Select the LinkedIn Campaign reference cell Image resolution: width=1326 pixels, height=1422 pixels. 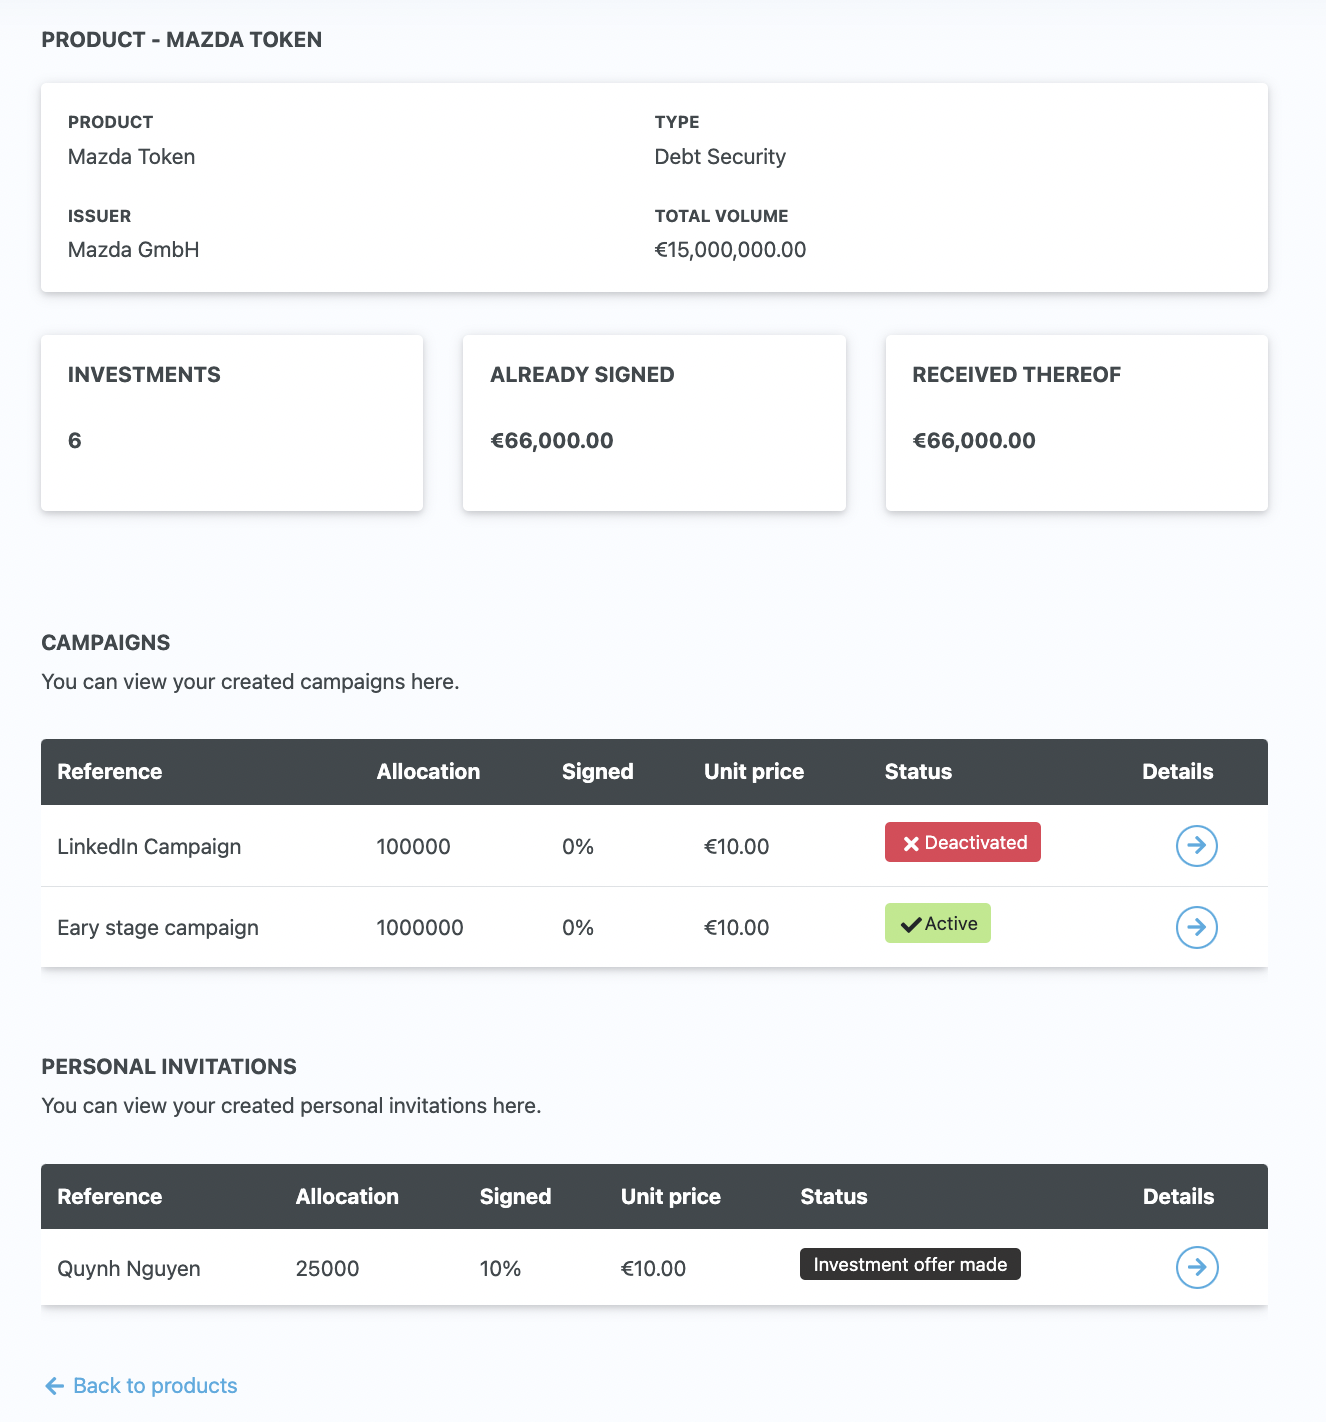(149, 846)
